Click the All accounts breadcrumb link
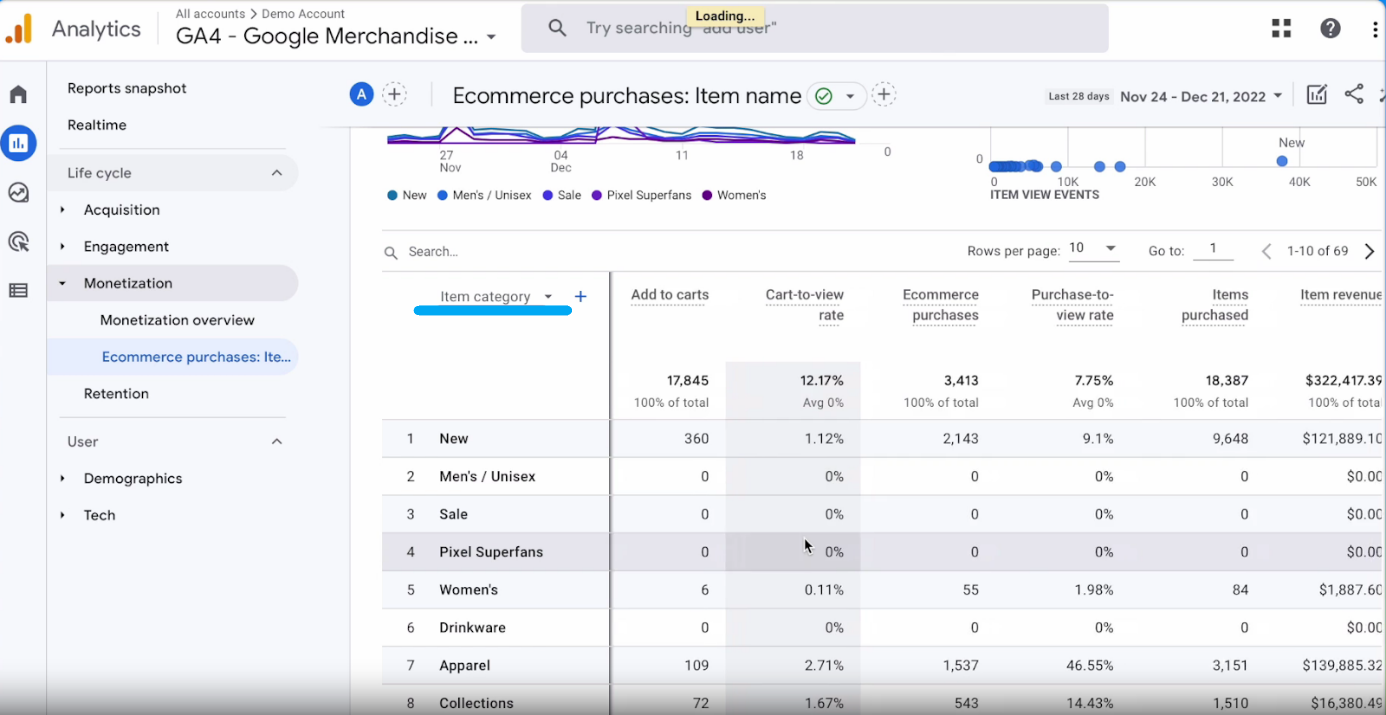The image size is (1386, 715). pos(210,14)
